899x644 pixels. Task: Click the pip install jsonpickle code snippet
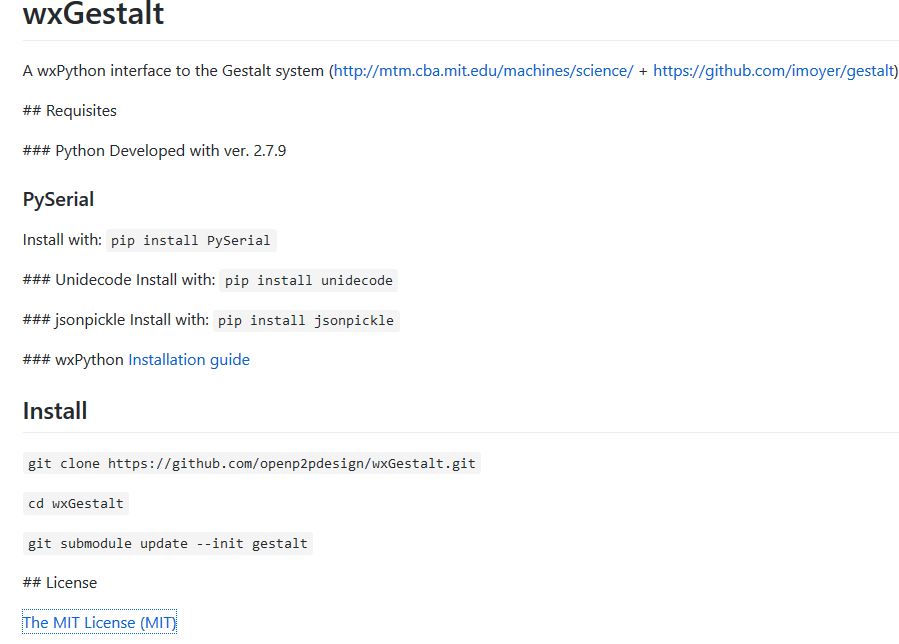point(306,320)
